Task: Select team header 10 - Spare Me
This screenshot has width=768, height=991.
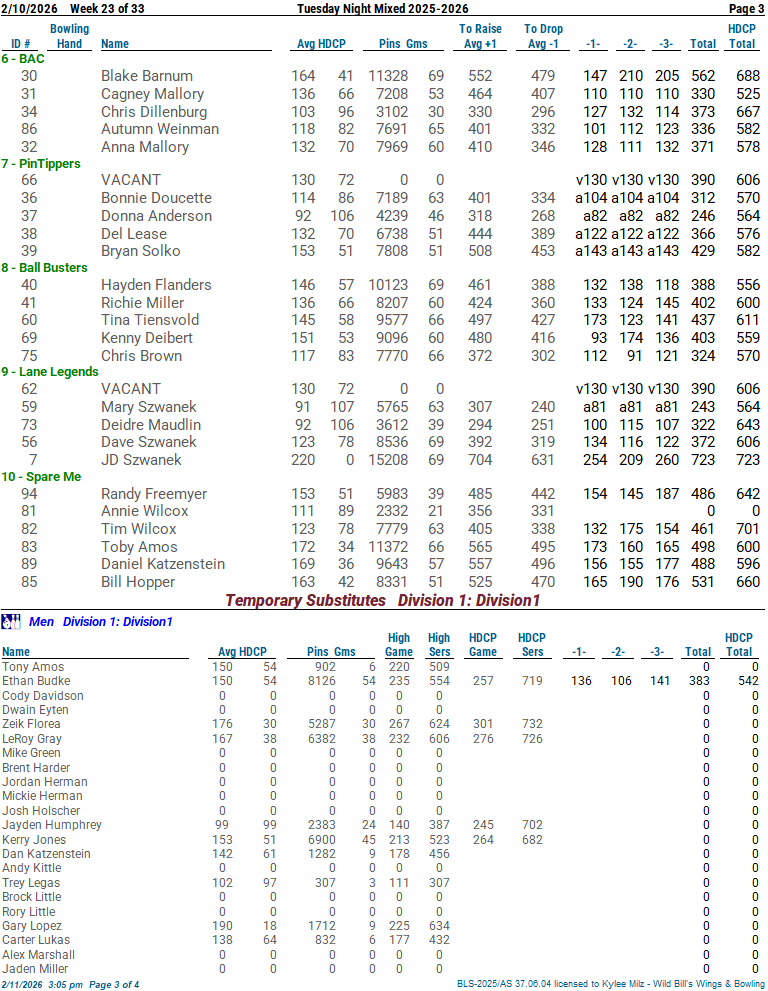Action: [x=41, y=477]
